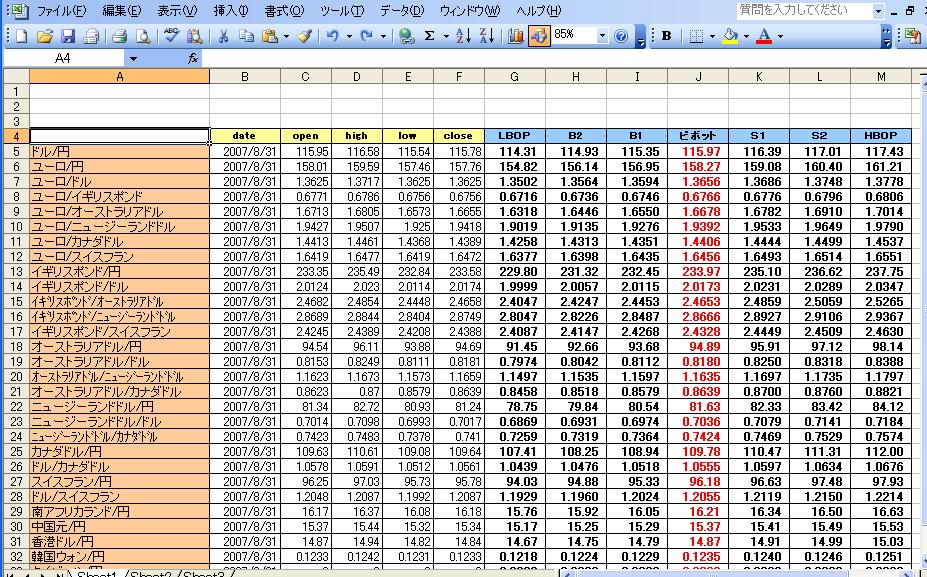The height and width of the screenshot is (577, 927).
Task: Create a new workbook with the New icon
Action: [x=21, y=37]
